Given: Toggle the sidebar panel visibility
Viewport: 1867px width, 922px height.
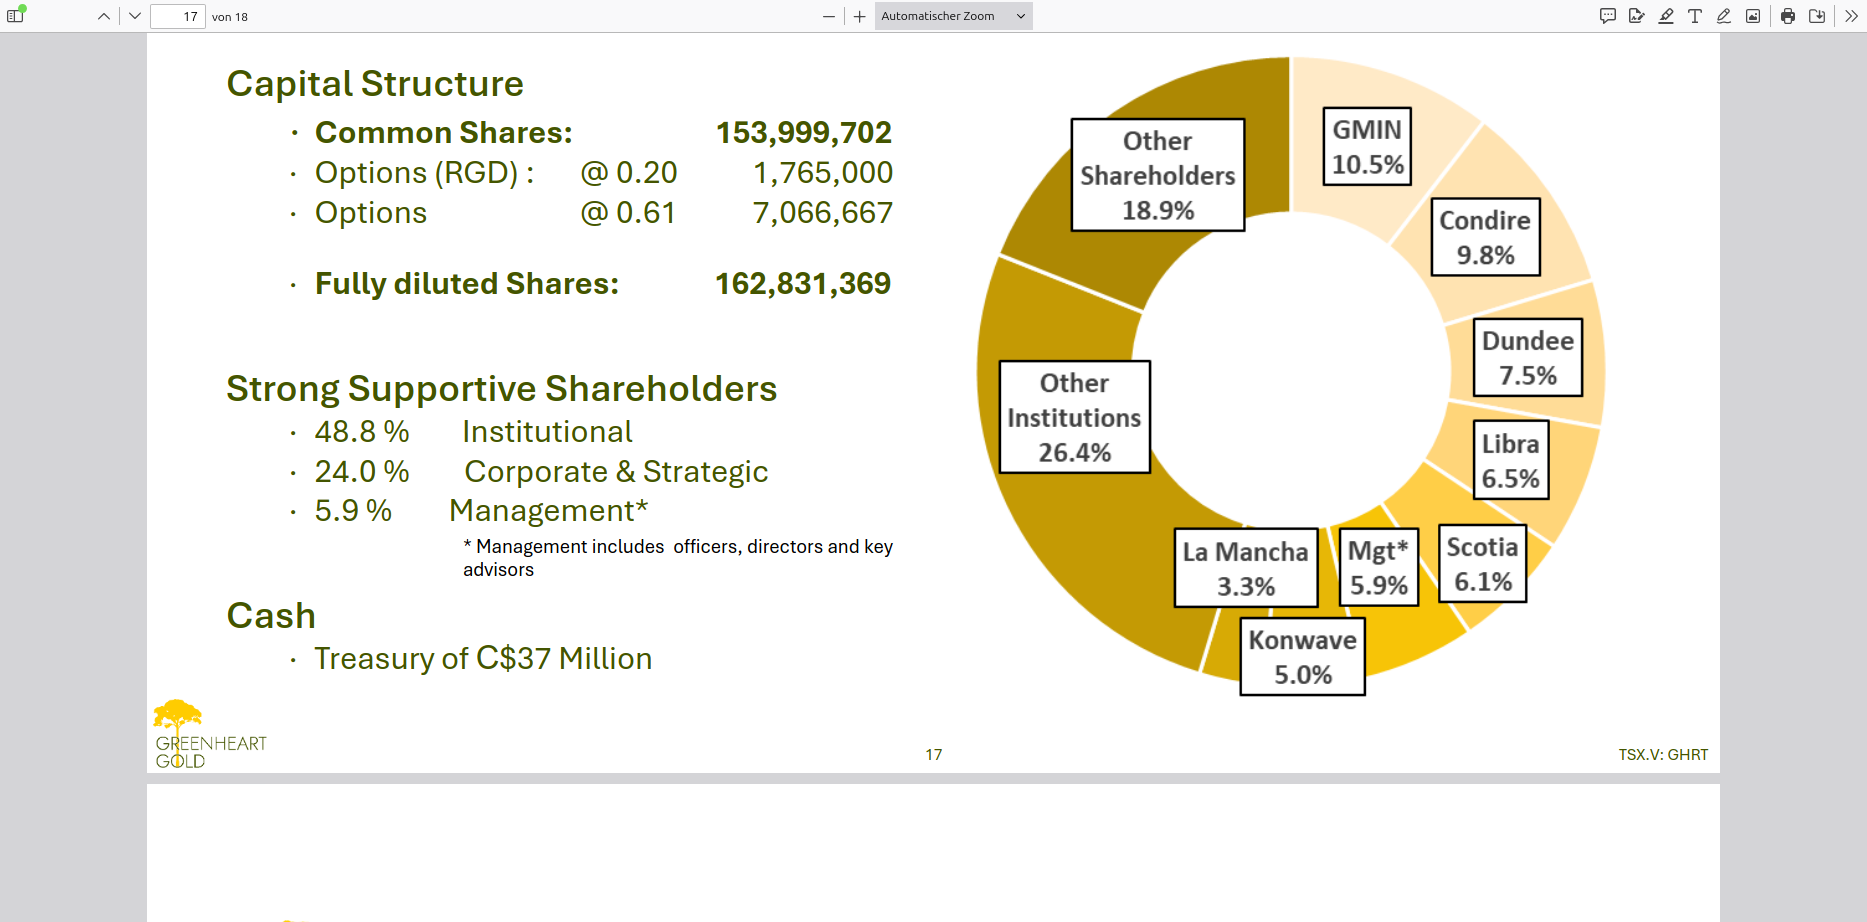Looking at the screenshot, I should point(15,16).
